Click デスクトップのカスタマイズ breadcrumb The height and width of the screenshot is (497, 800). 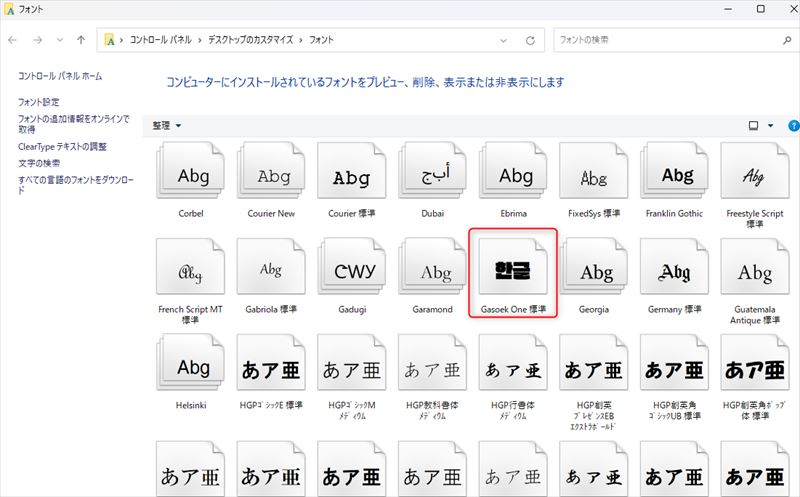pyautogui.click(x=251, y=40)
